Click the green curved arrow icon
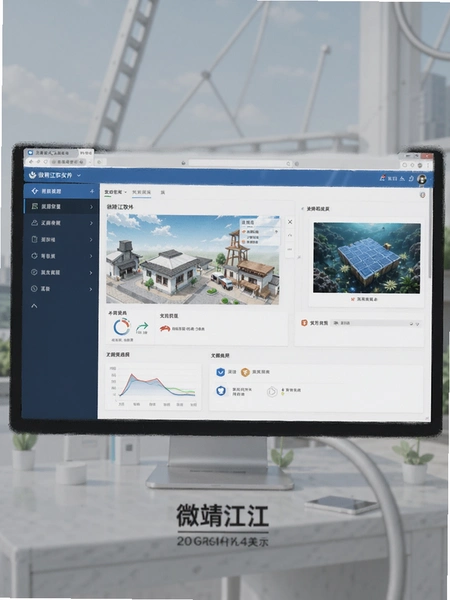The image size is (450, 600). point(142,326)
